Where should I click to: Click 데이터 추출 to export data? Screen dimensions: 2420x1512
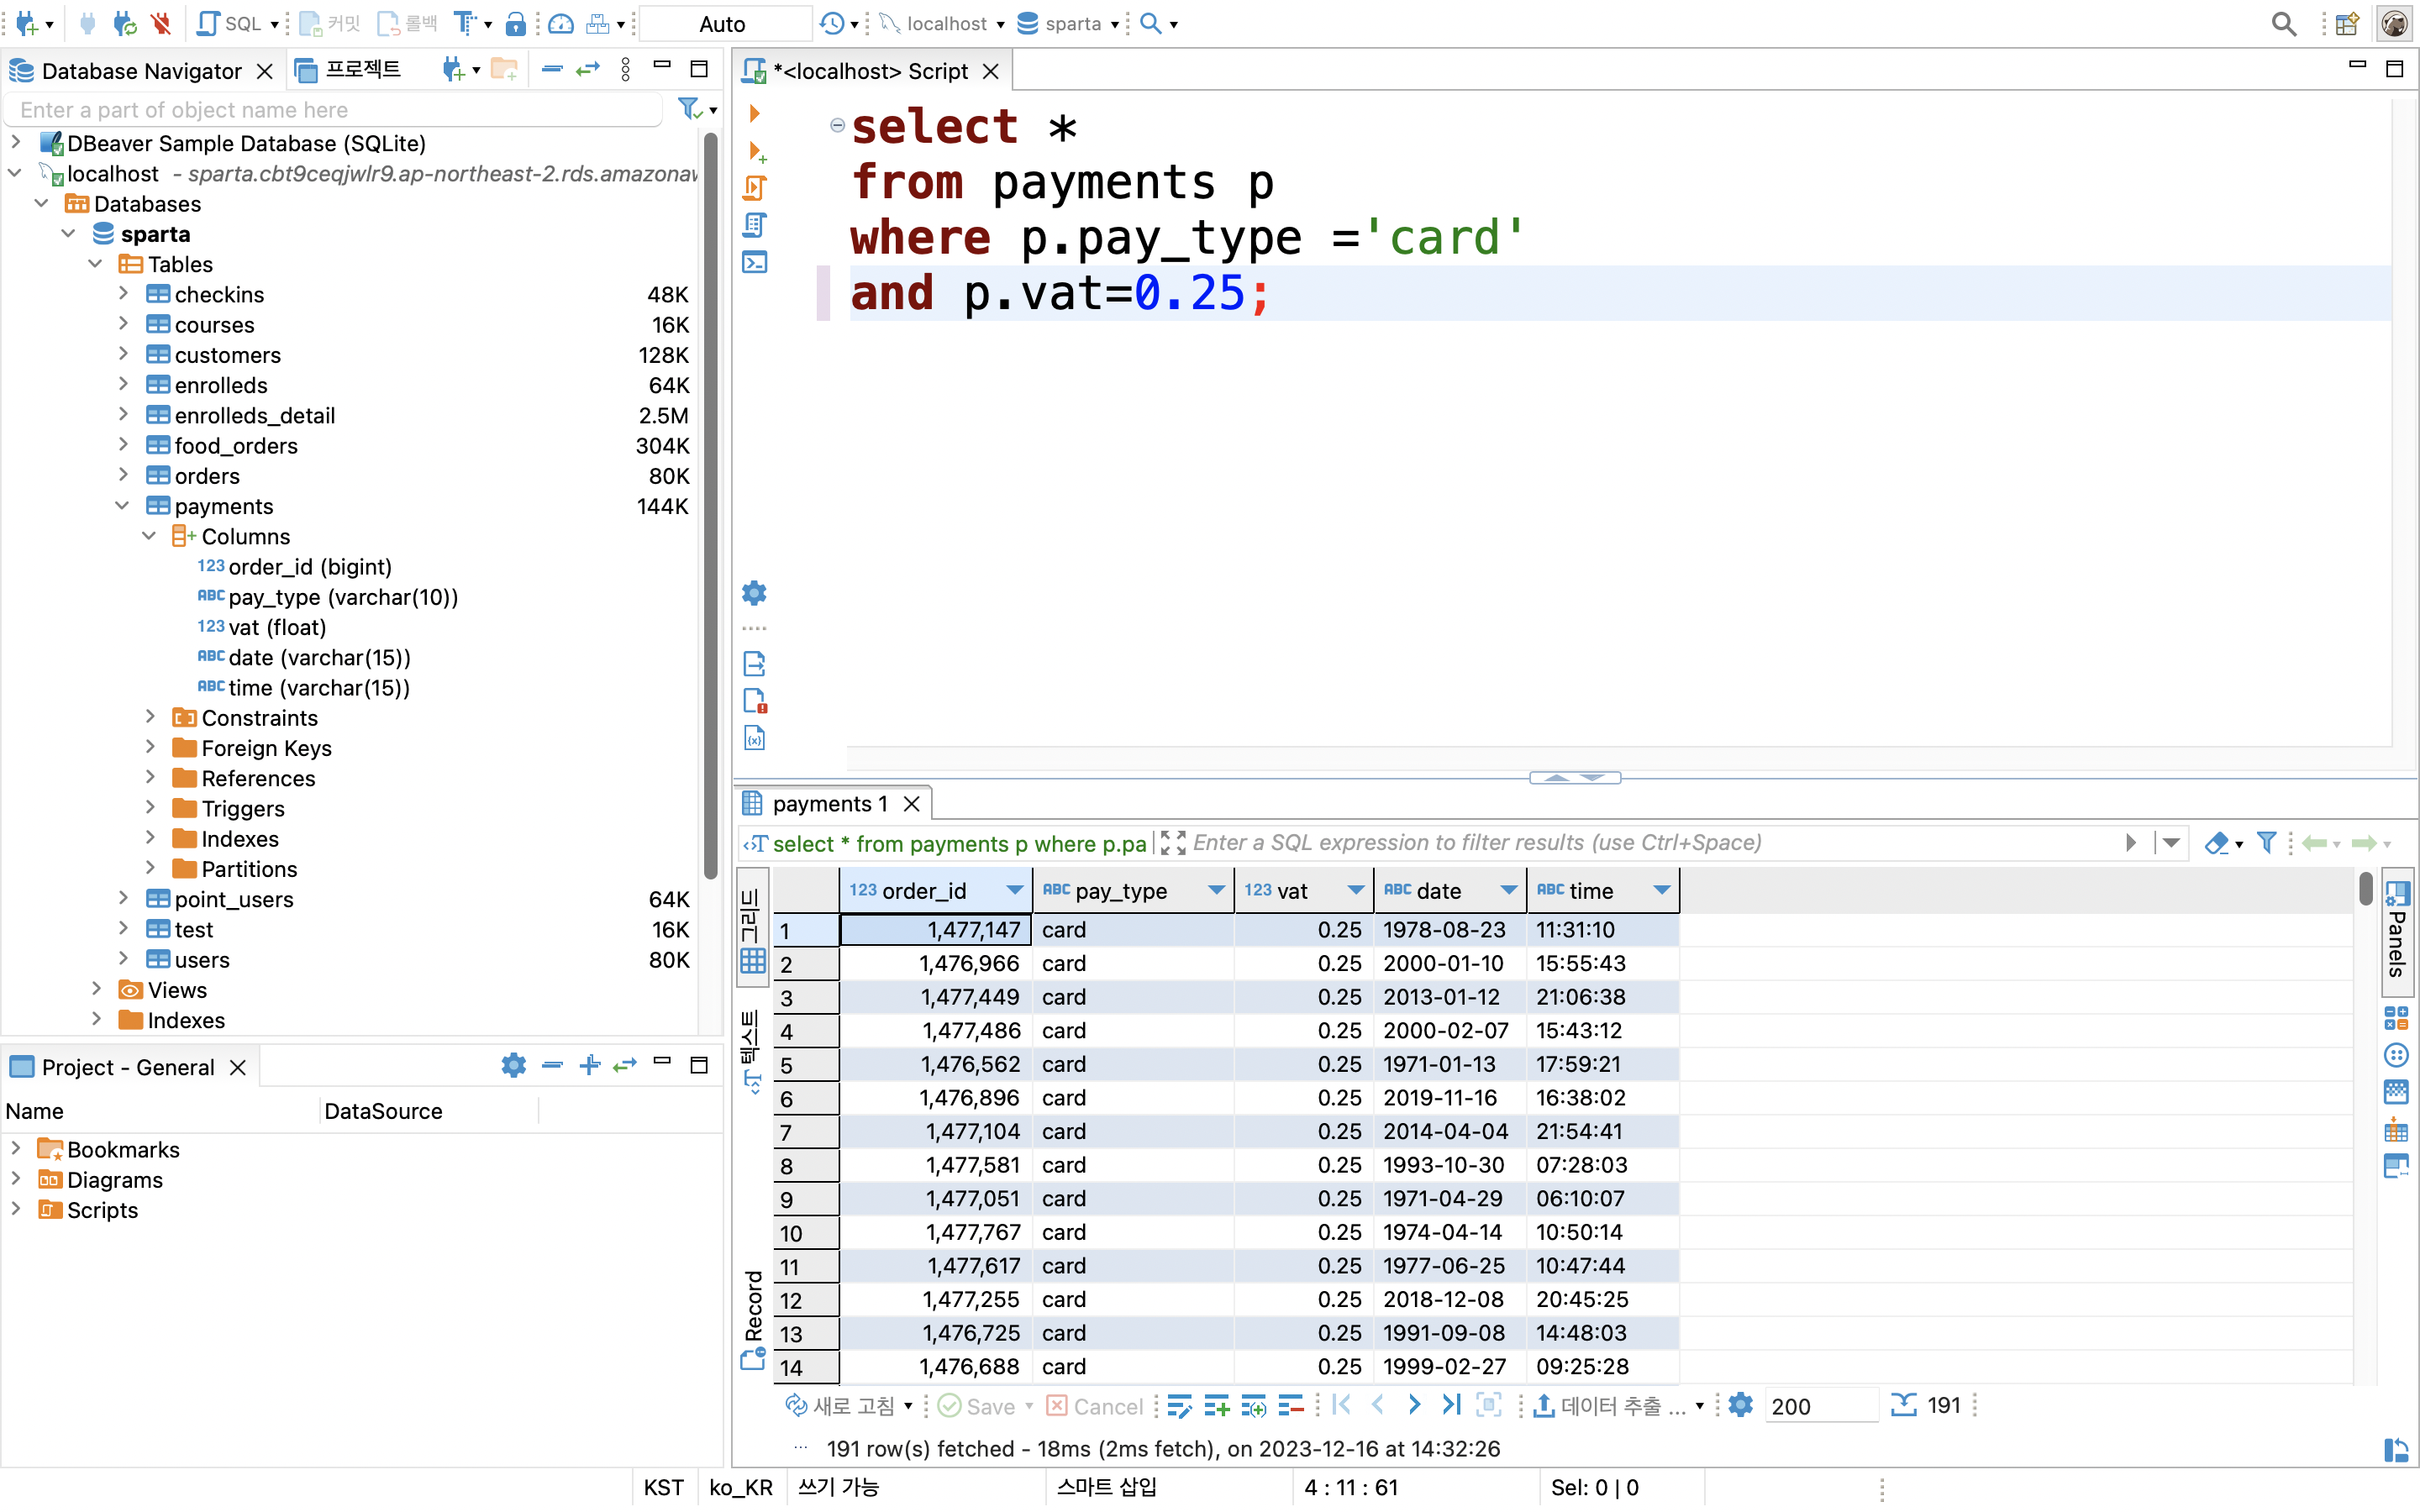1612,1405
